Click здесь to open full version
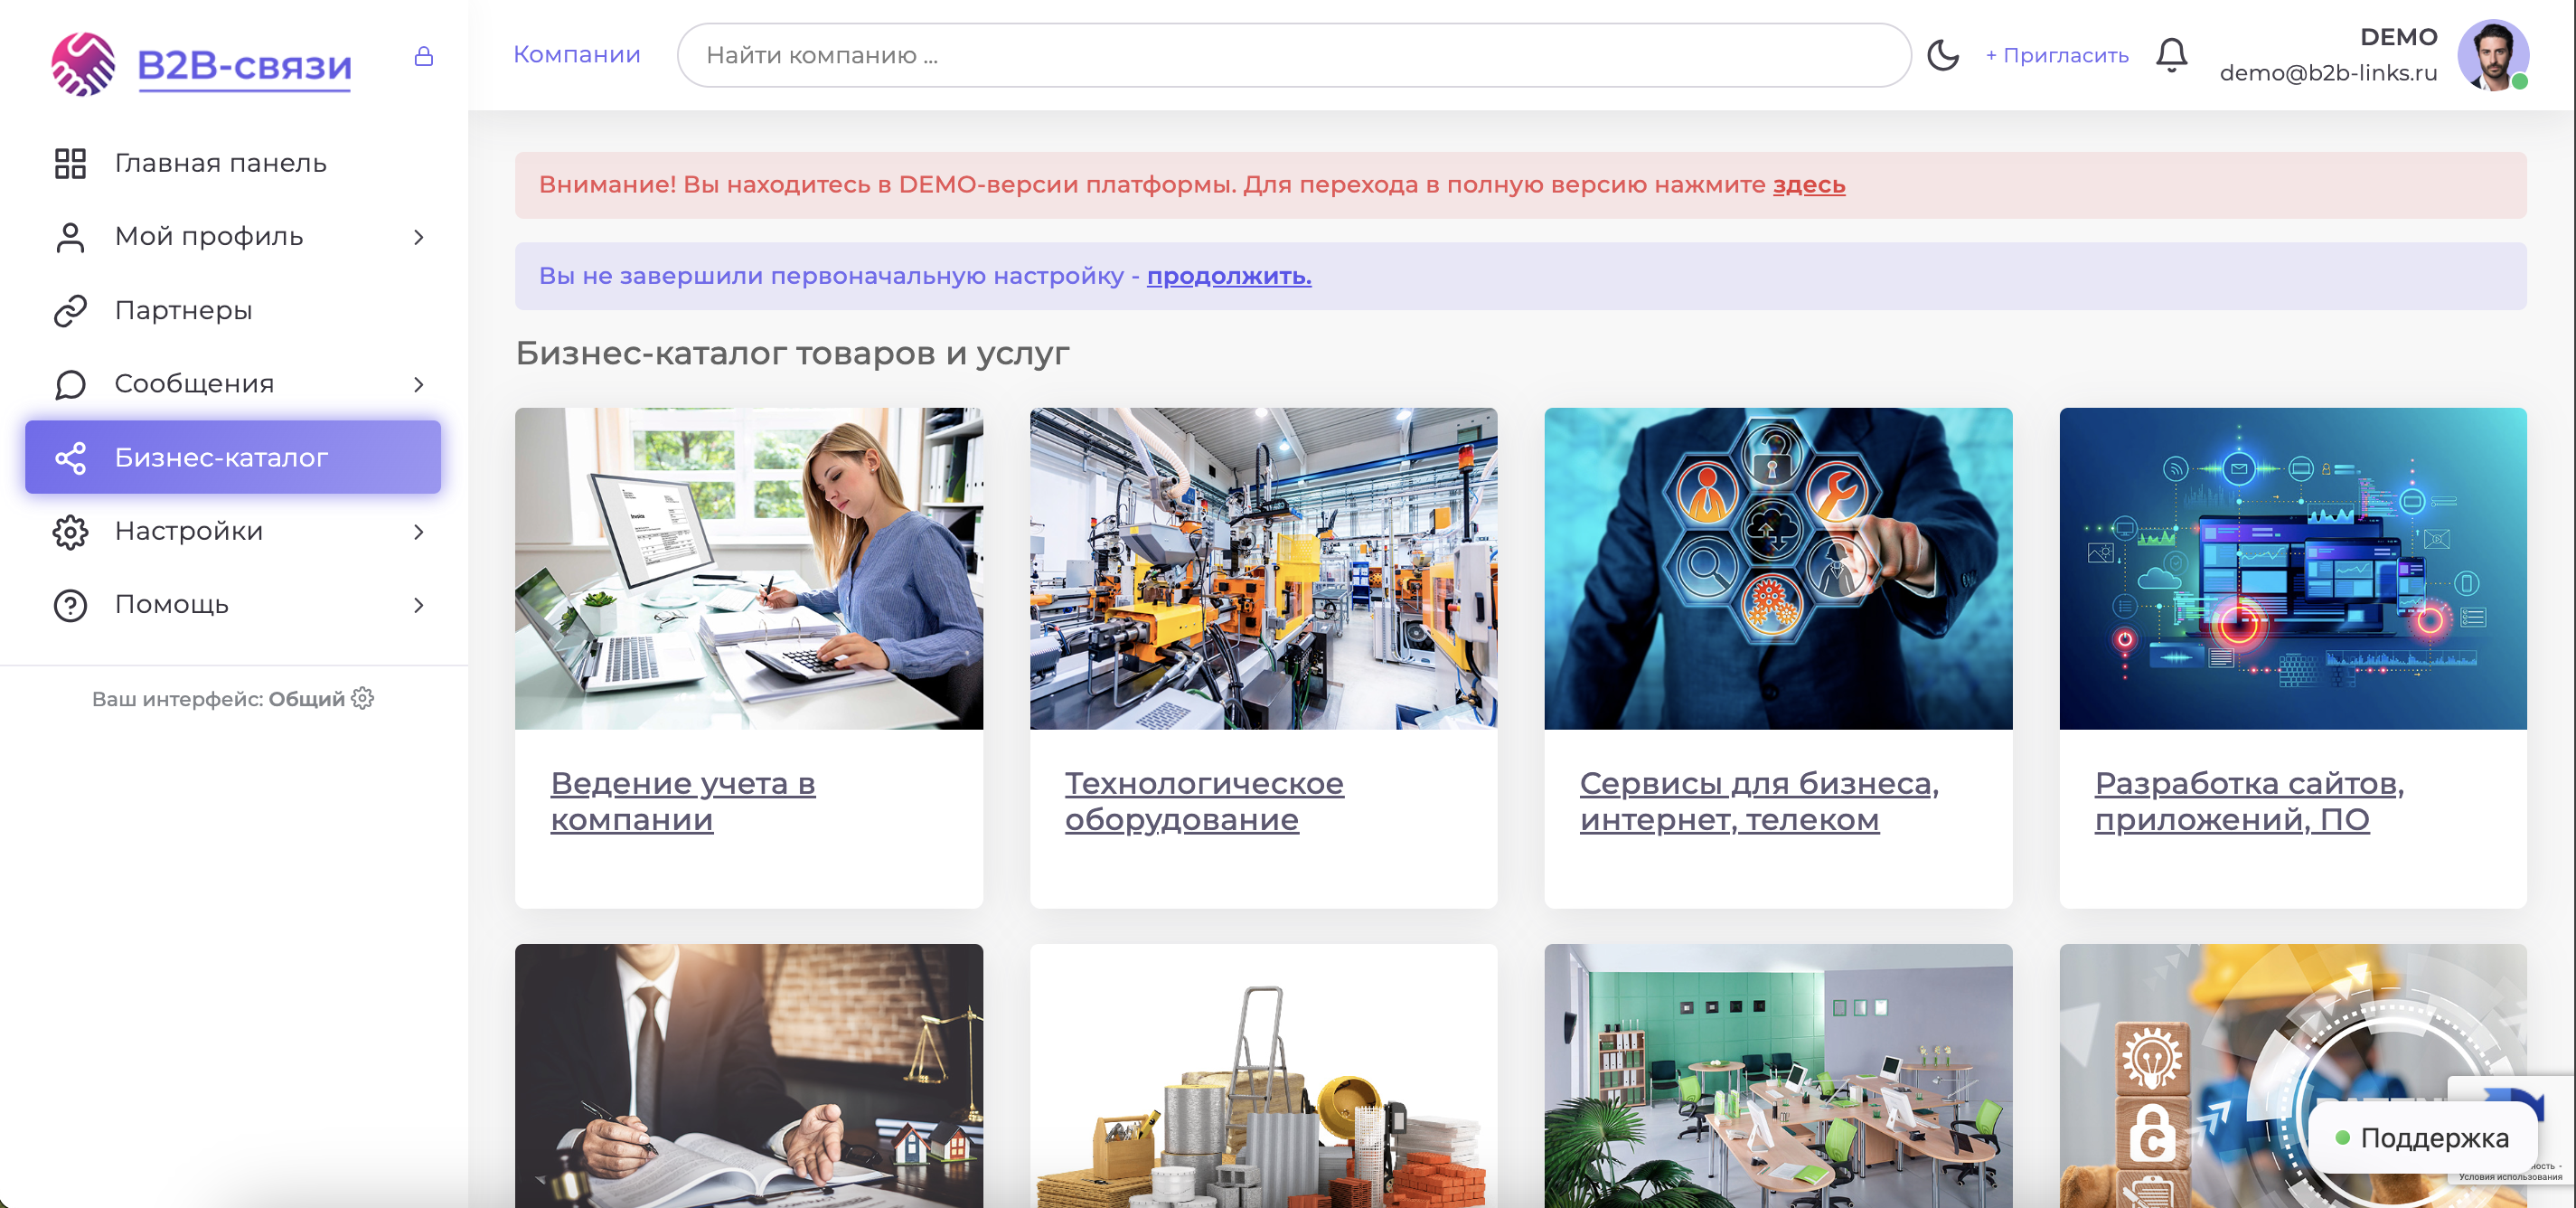 click(x=1808, y=185)
